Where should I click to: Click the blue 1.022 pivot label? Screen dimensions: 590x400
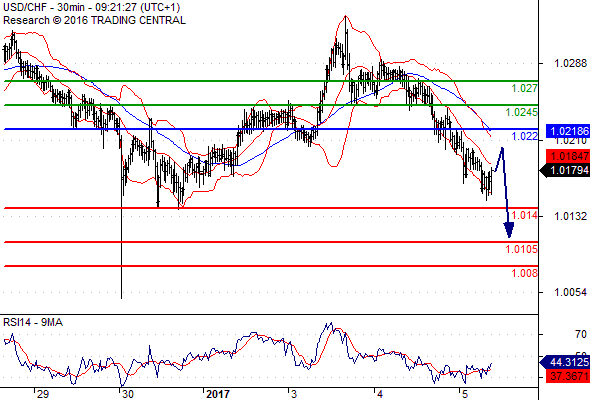point(525,136)
